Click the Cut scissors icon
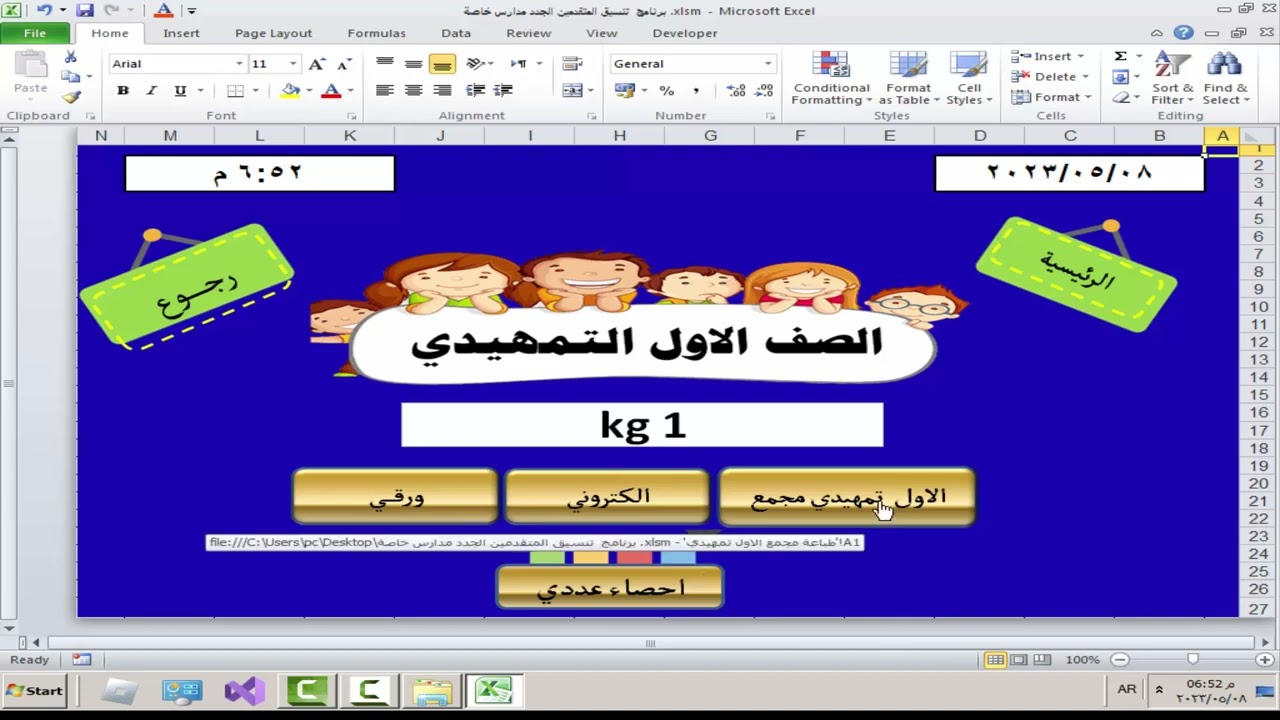Viewport: 1280px width, 720px height. click(x=70, y=58)
